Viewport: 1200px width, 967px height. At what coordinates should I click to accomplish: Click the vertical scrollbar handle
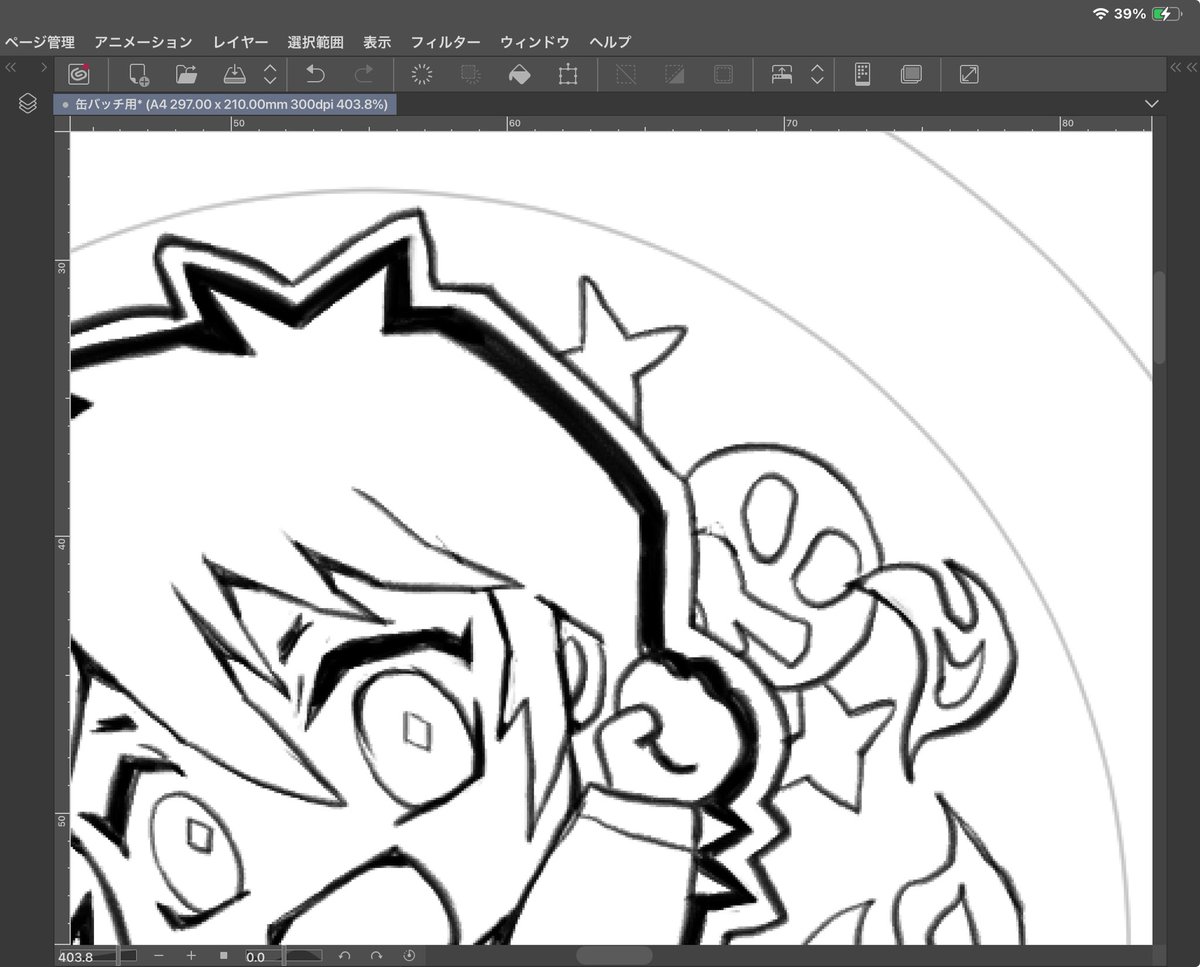pyautogui.click(x=1160, y=317)
